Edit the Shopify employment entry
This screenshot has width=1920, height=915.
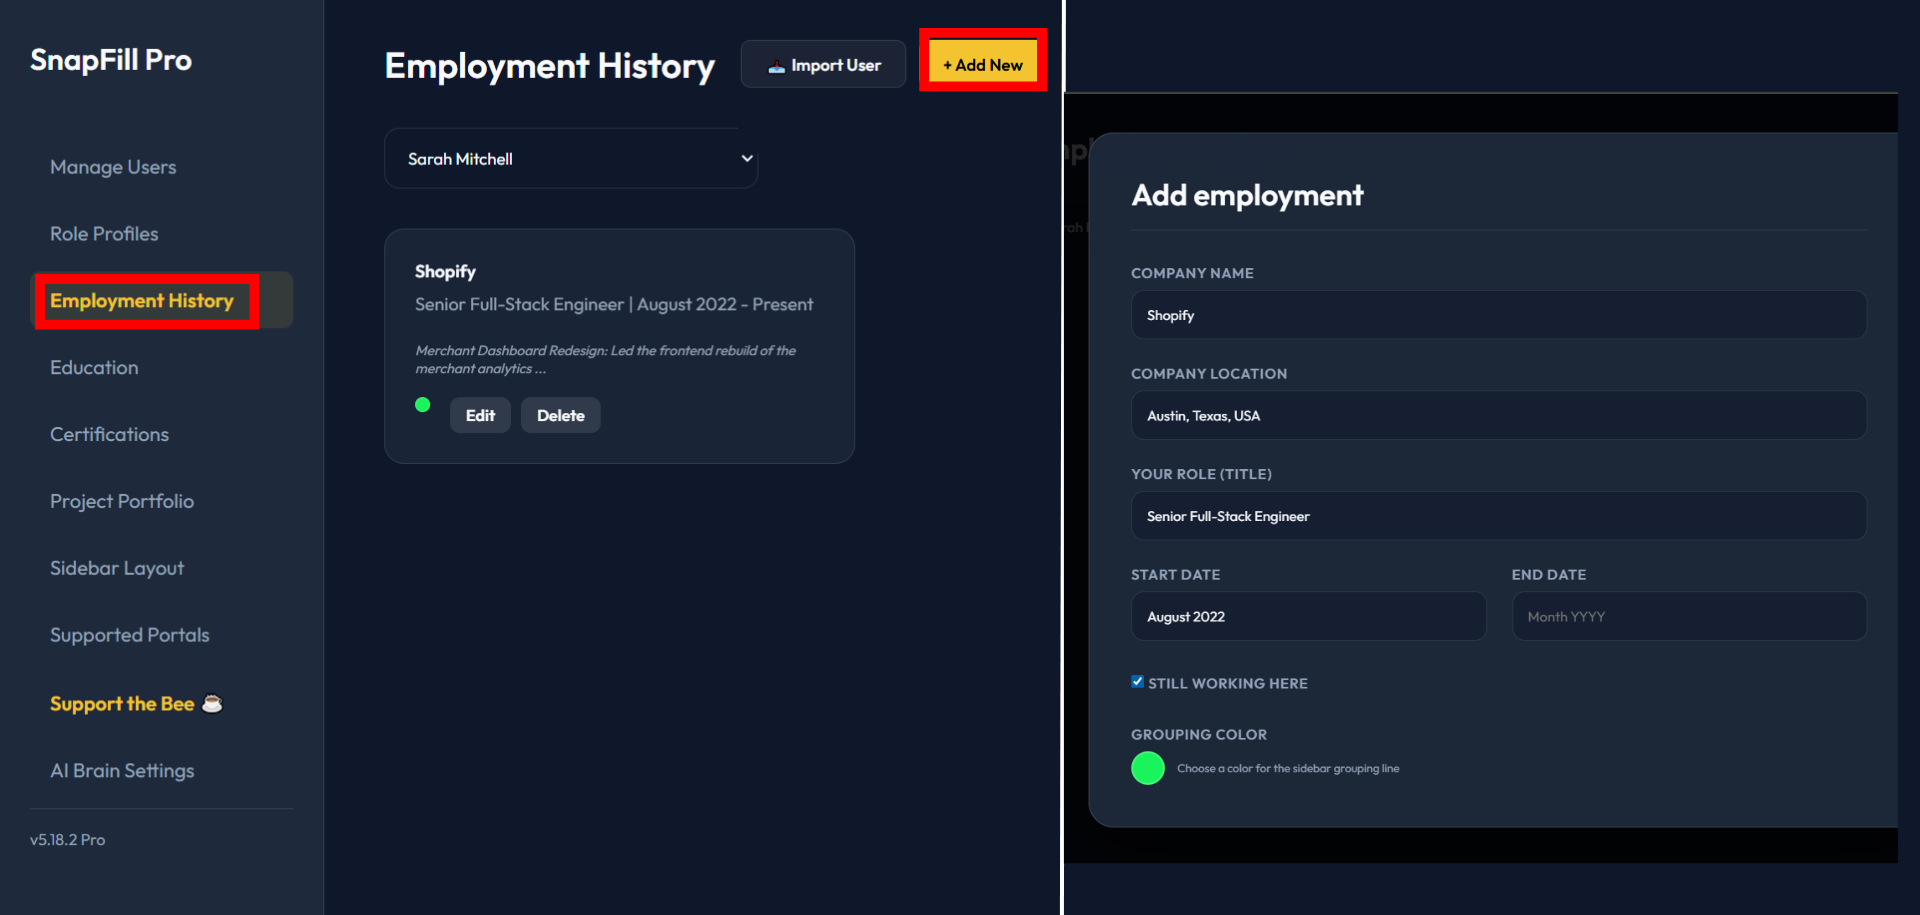(480, 415)
